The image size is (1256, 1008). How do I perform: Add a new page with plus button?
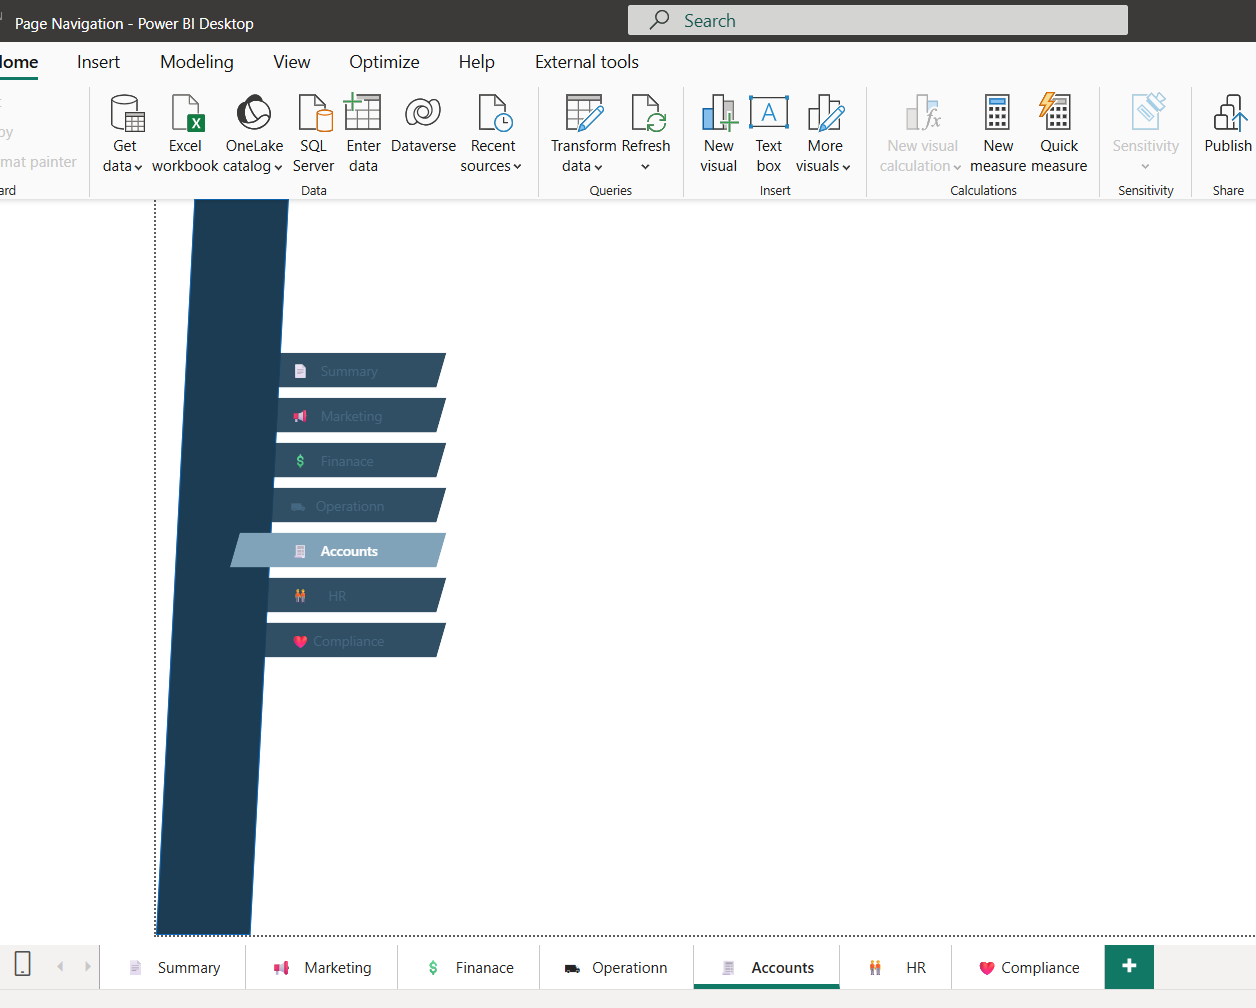pos(1129,966)
